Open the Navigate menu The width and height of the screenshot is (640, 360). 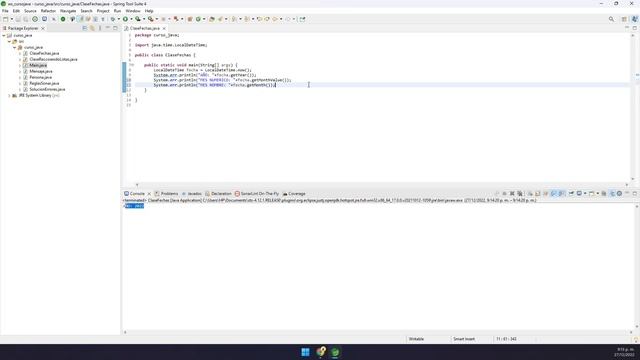pos(68,11)
